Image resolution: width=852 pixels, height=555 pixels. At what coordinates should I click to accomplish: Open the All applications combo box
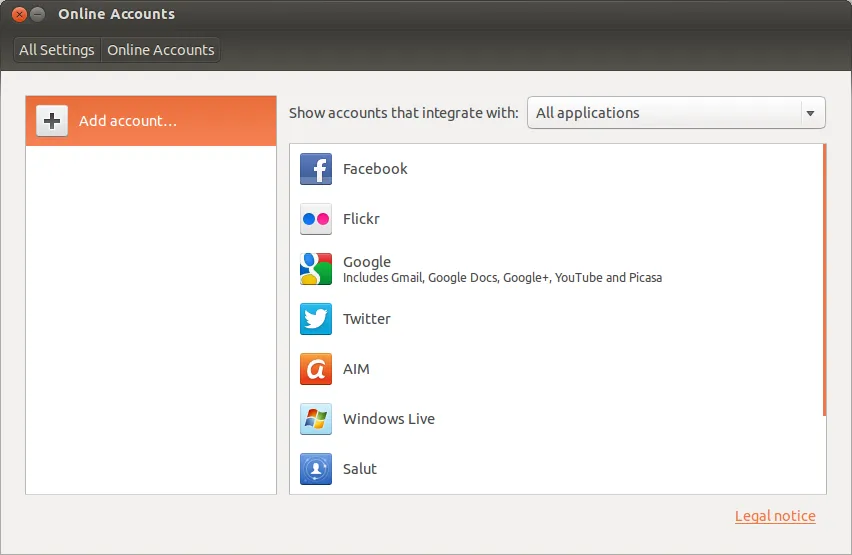tap(662, 113)
